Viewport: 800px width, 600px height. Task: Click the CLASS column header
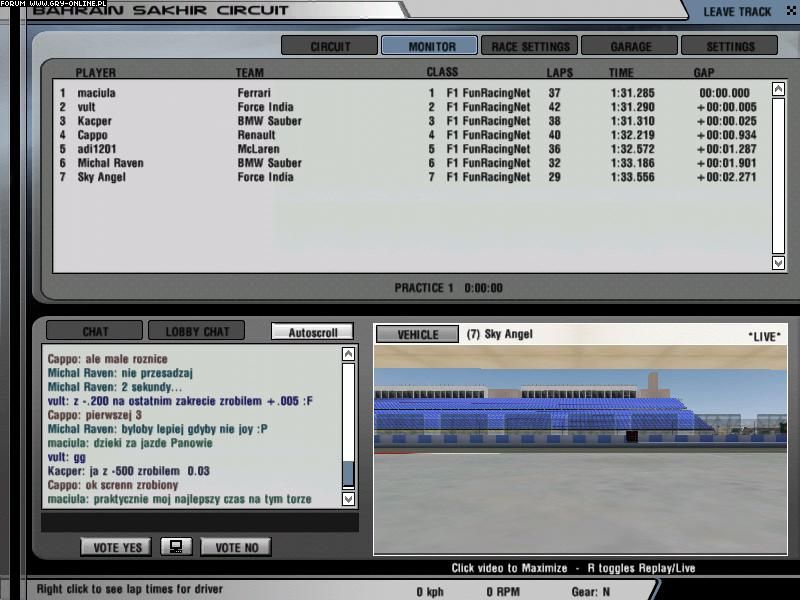click(x=442, y=72)
